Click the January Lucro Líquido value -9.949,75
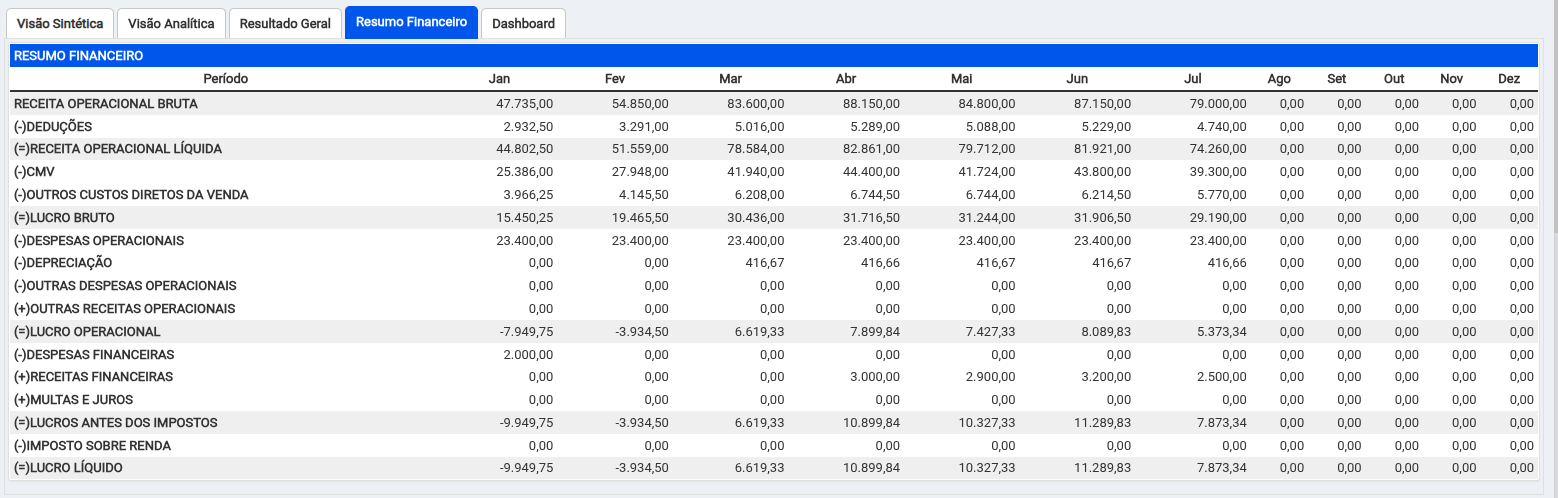The height and width of the screenshot is (498, 1558). click(526, 468)
